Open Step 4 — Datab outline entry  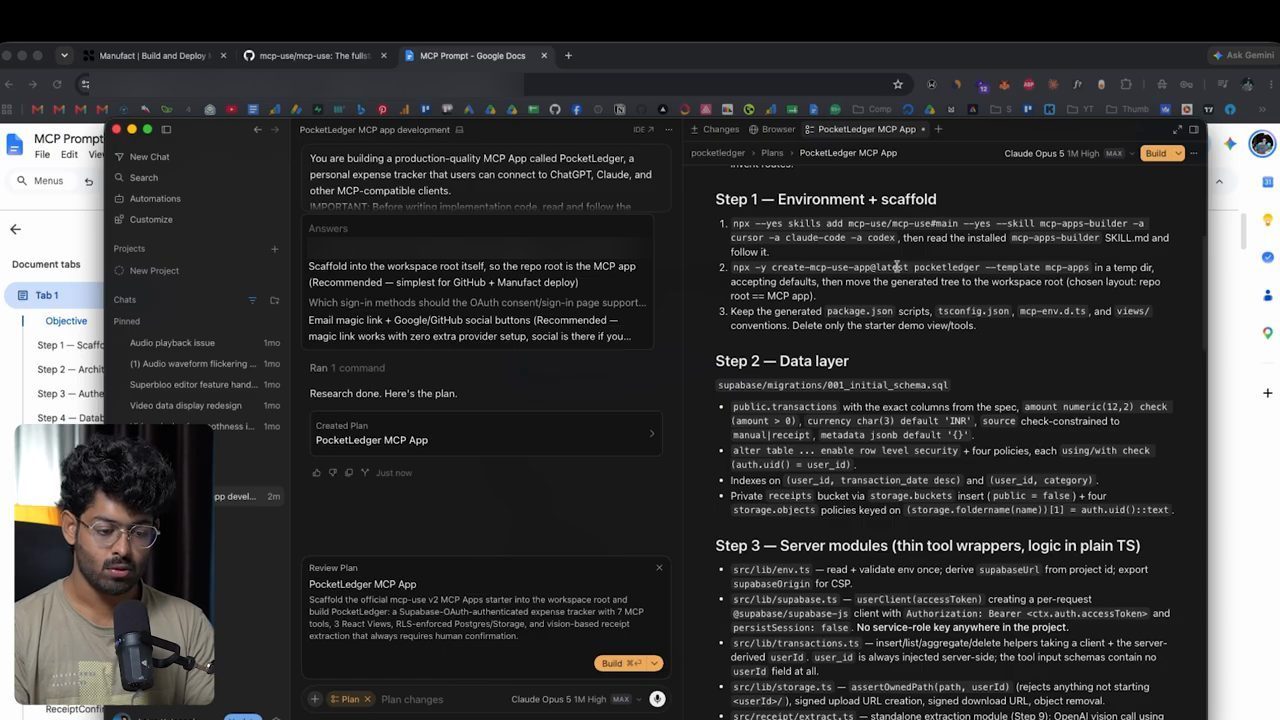70,418
